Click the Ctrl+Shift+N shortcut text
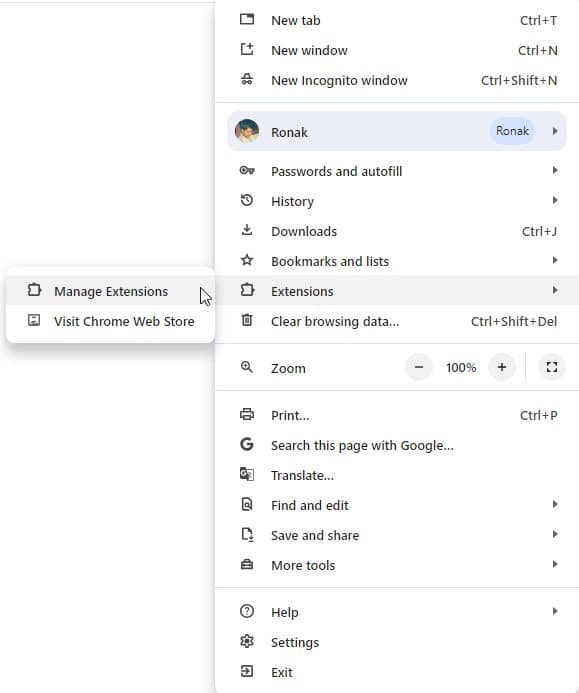 click(x=519, y=80)
